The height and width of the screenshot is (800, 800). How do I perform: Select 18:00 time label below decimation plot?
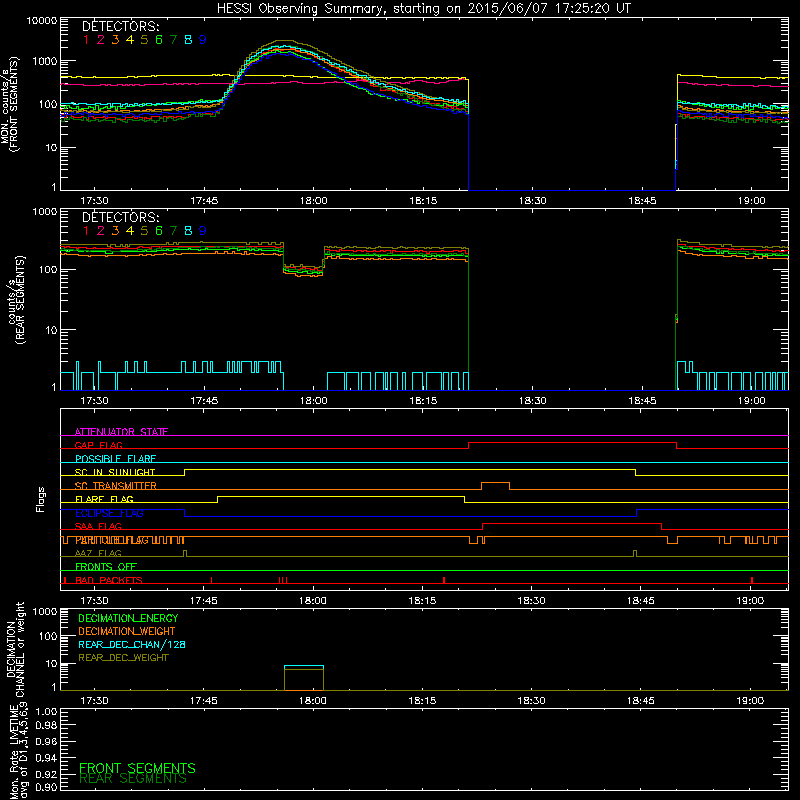(312, 701)
